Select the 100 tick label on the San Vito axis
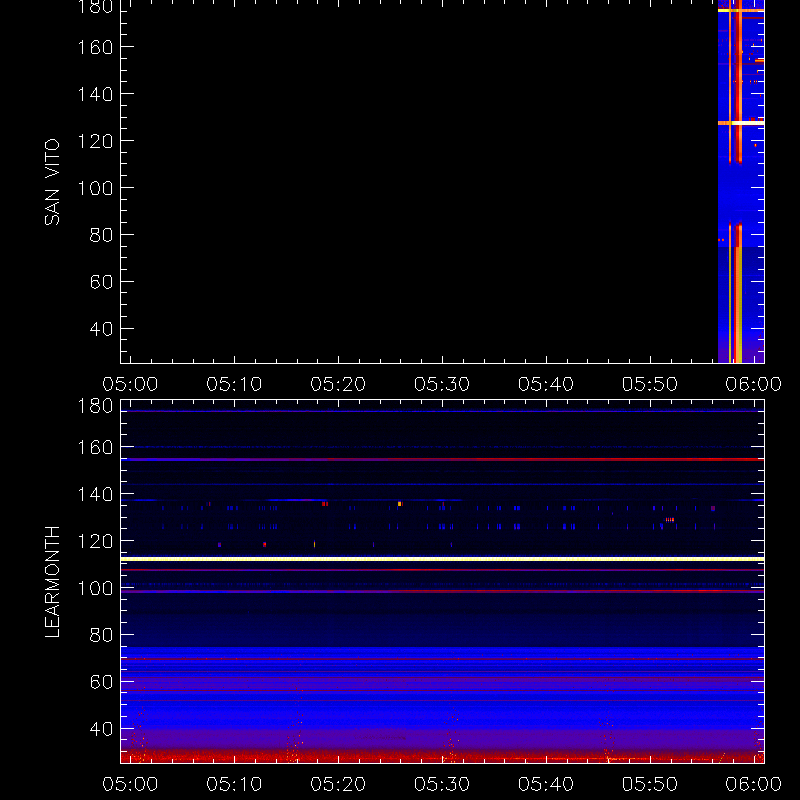The width and height of the screenshot is (800, 800). click(95, 188)
